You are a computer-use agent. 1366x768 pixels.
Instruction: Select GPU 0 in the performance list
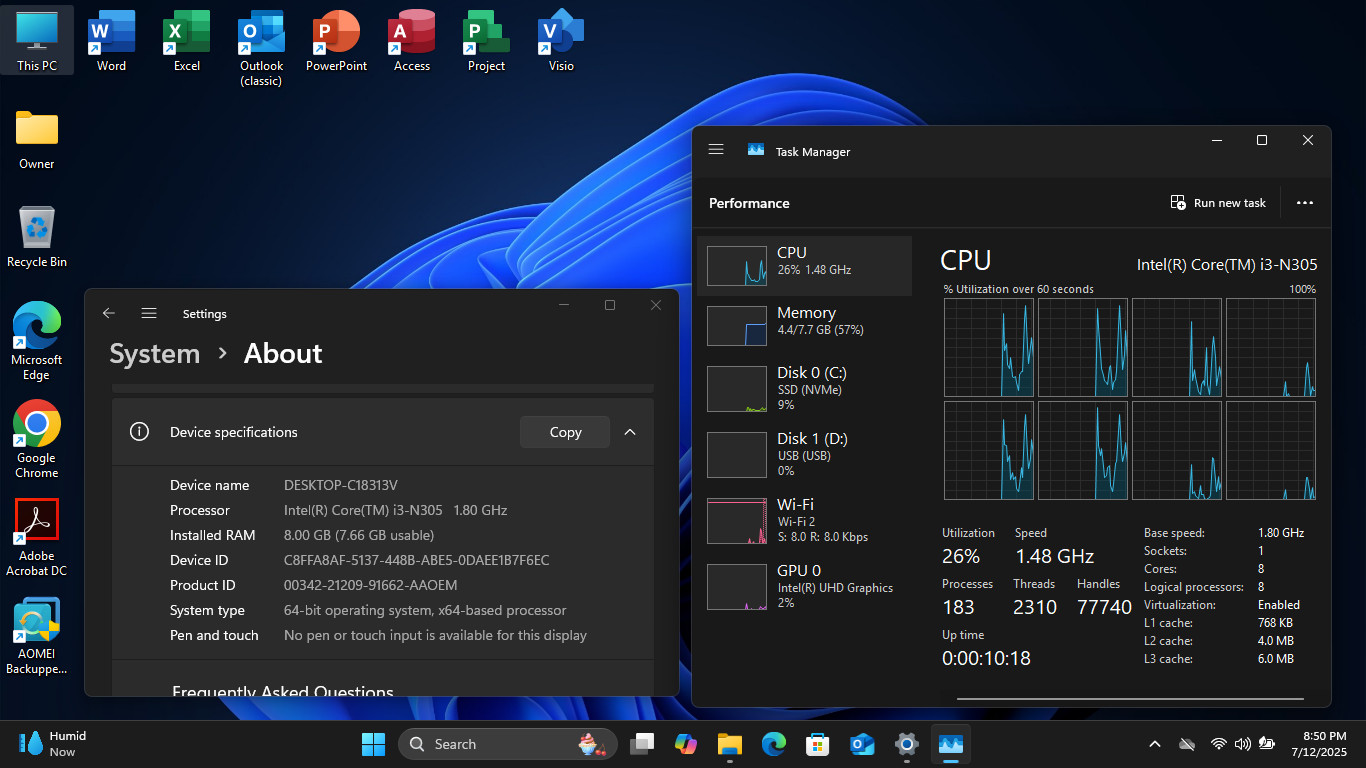(804, 586)
